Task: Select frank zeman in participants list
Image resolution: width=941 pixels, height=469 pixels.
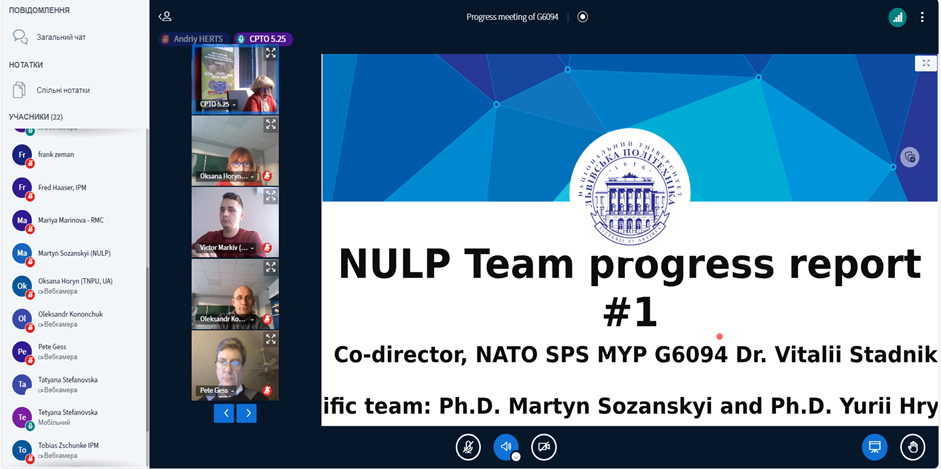Action: coord(56,155)
